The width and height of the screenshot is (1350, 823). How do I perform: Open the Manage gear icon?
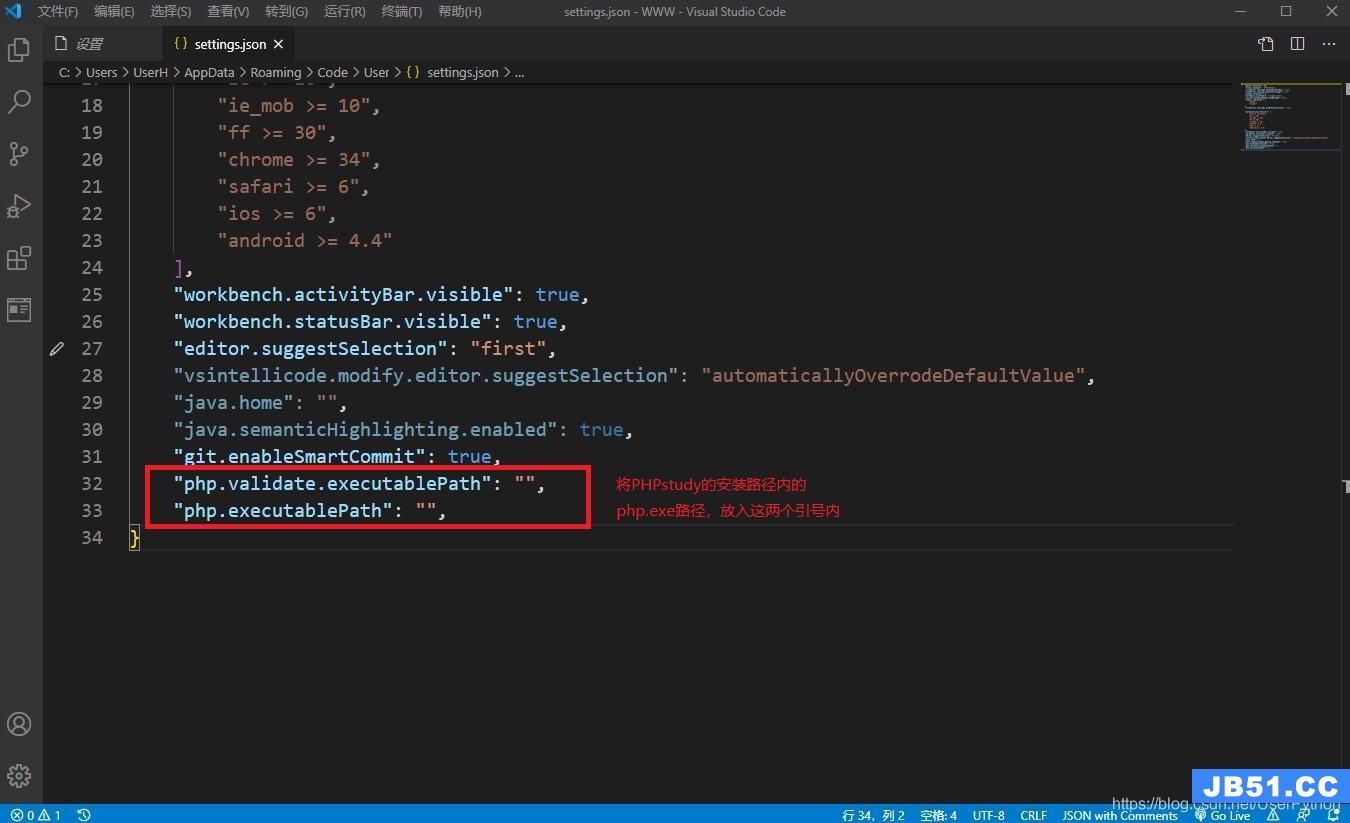pos(19,776)
